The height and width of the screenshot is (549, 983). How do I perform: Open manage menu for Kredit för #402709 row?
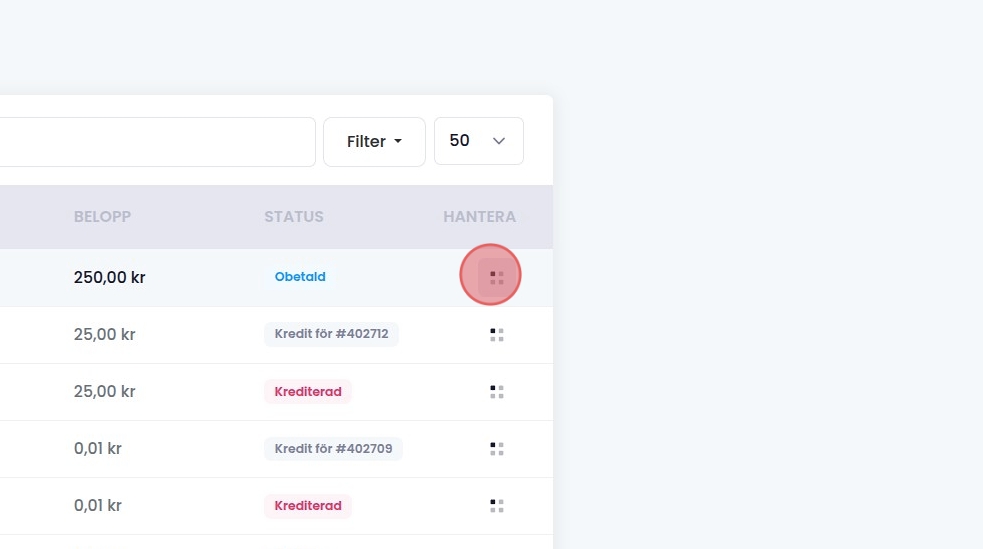(496, 449)
